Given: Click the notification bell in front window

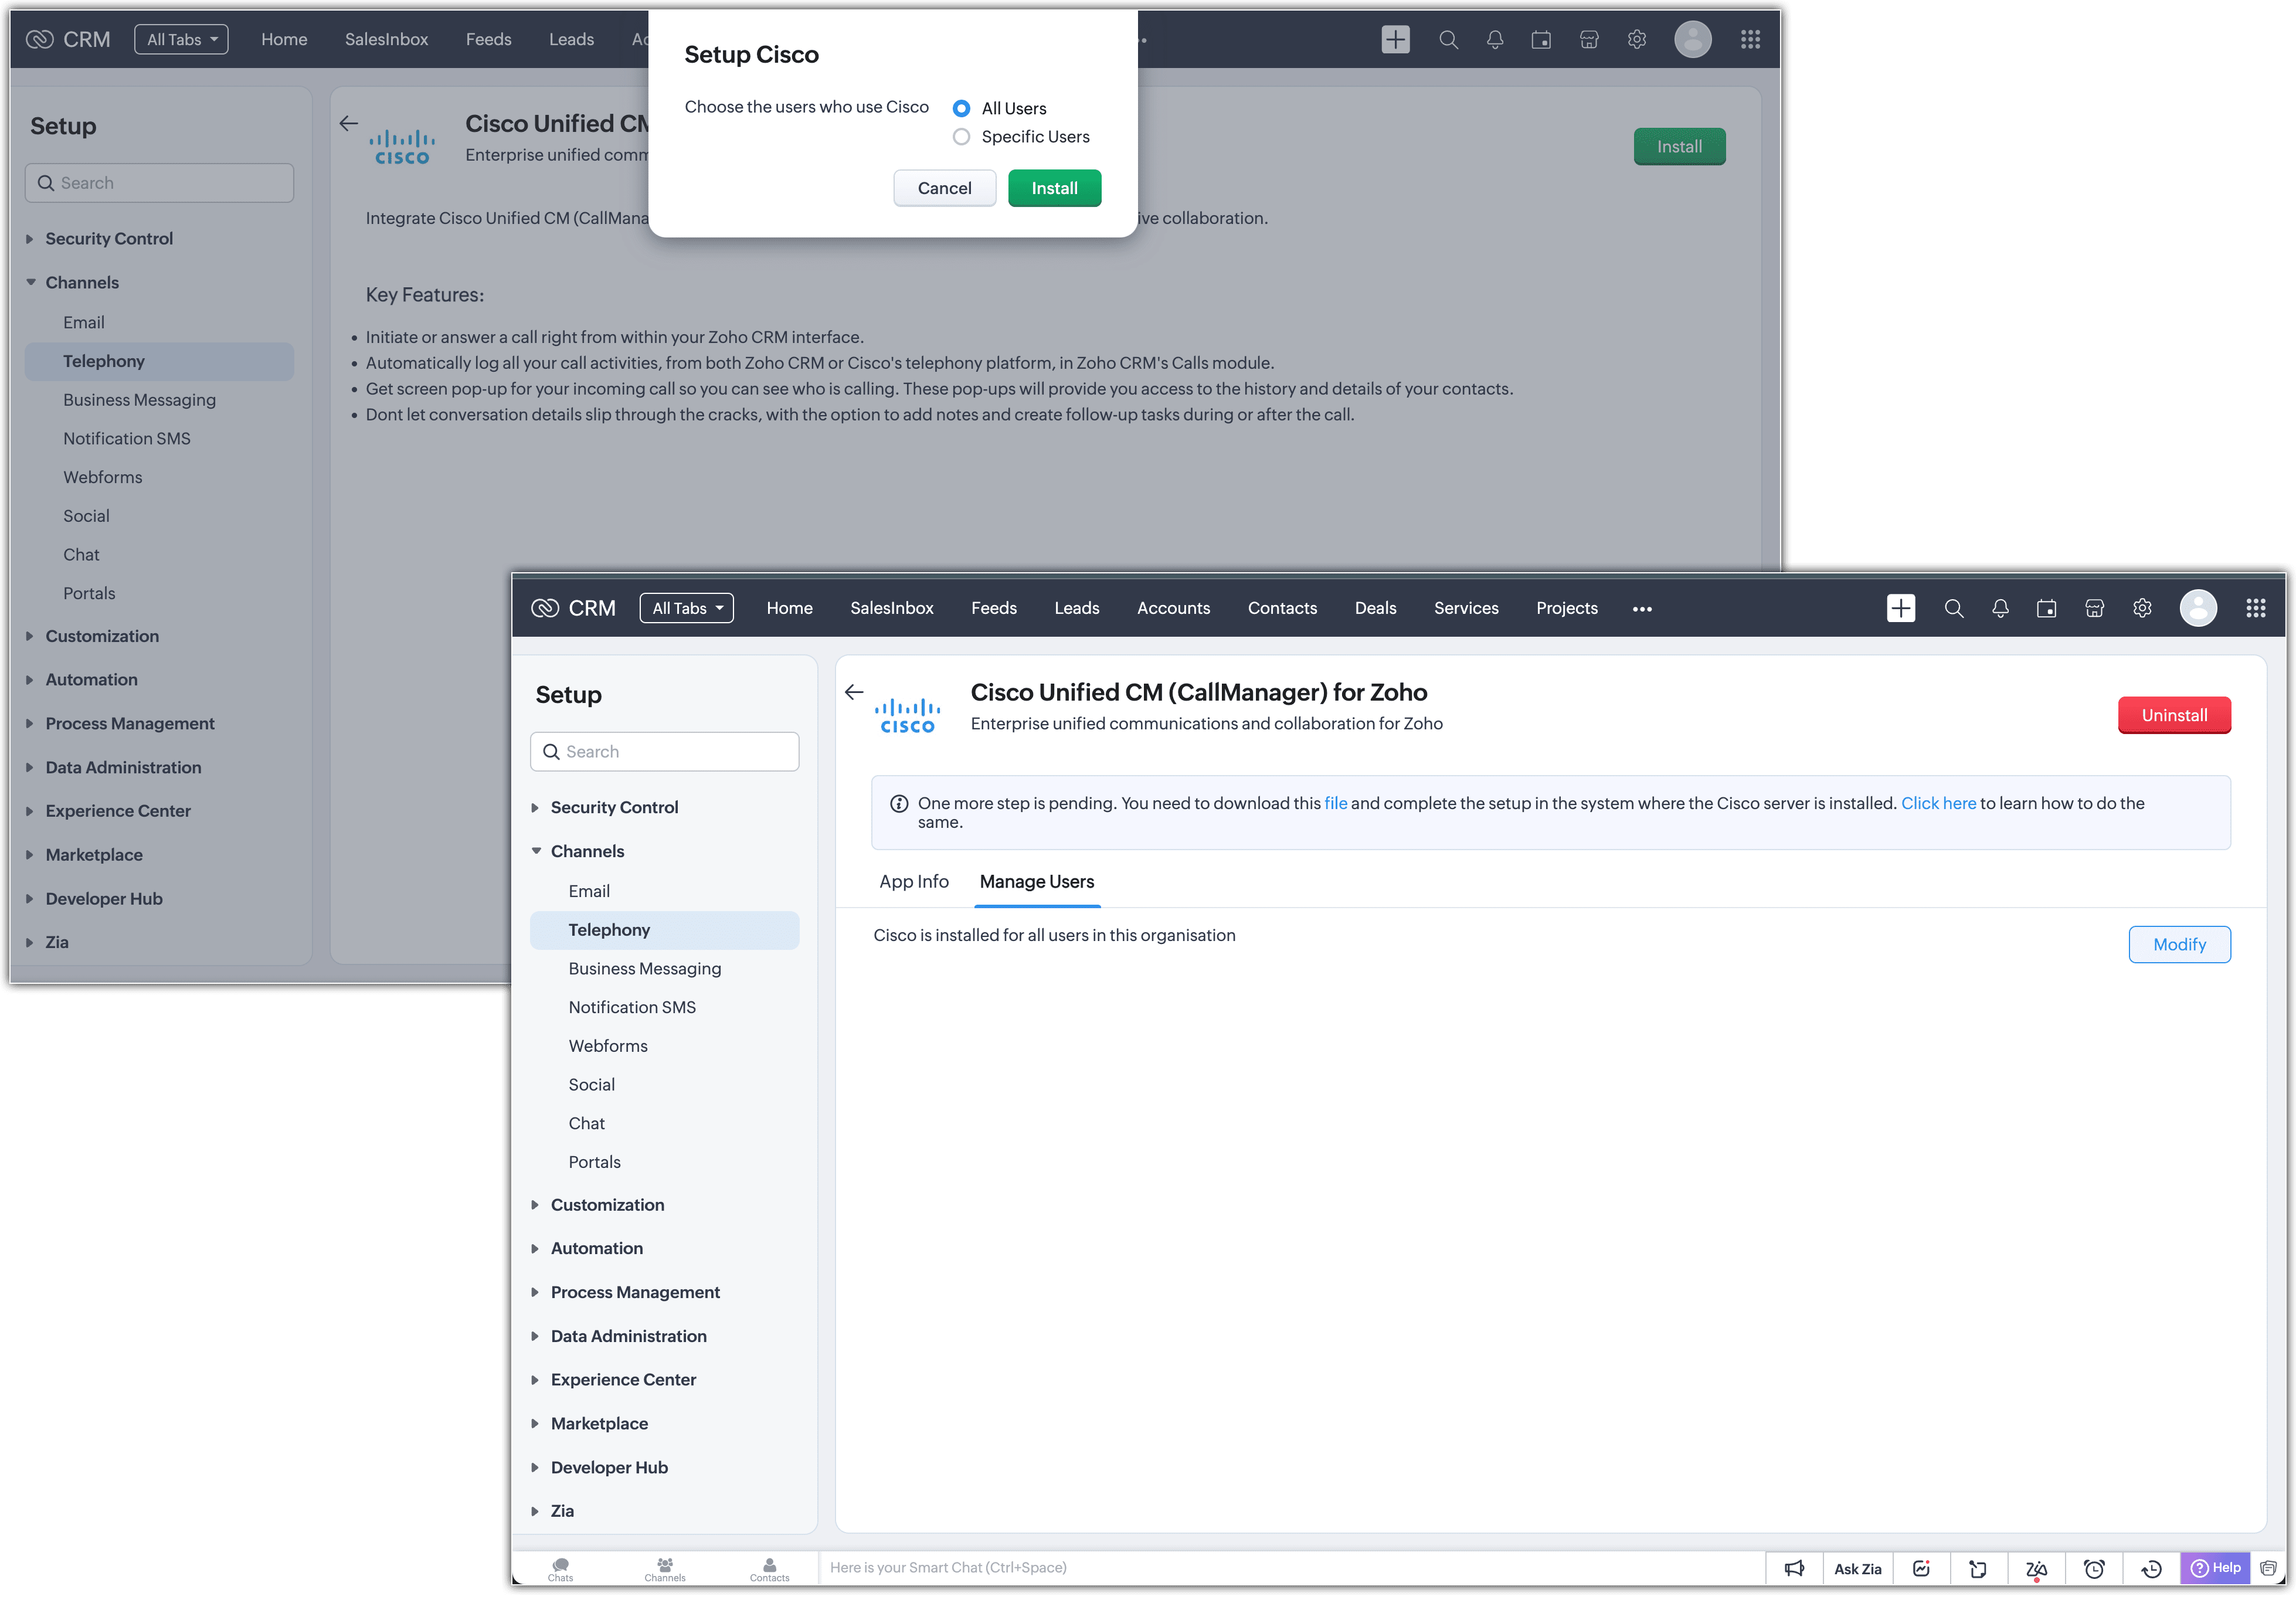Looking at the screenshot, I should pos(2000,608).
